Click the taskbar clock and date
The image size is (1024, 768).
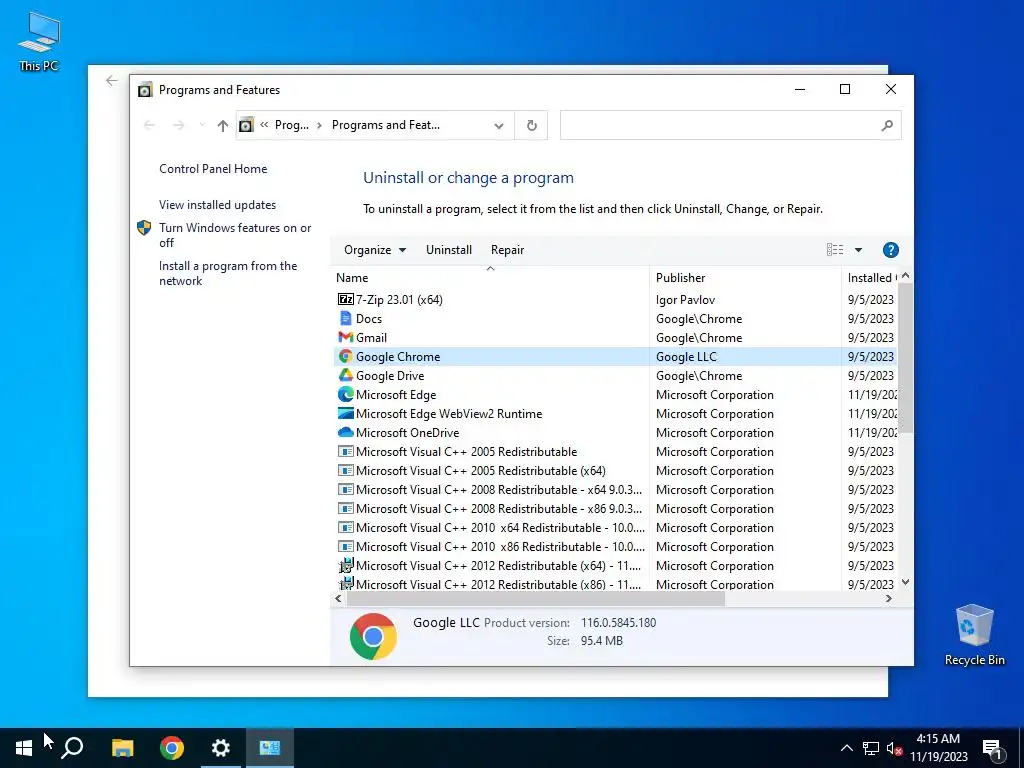938,748
